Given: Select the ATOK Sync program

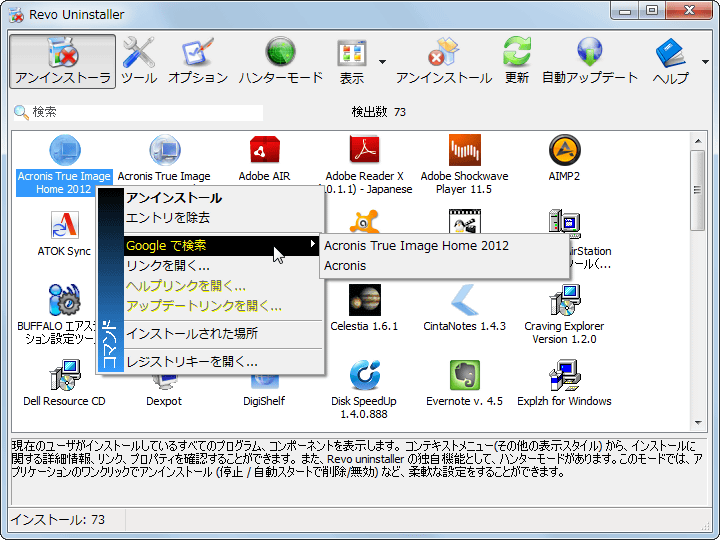Looking at the screenshot, I should click(x=64, y=233).
